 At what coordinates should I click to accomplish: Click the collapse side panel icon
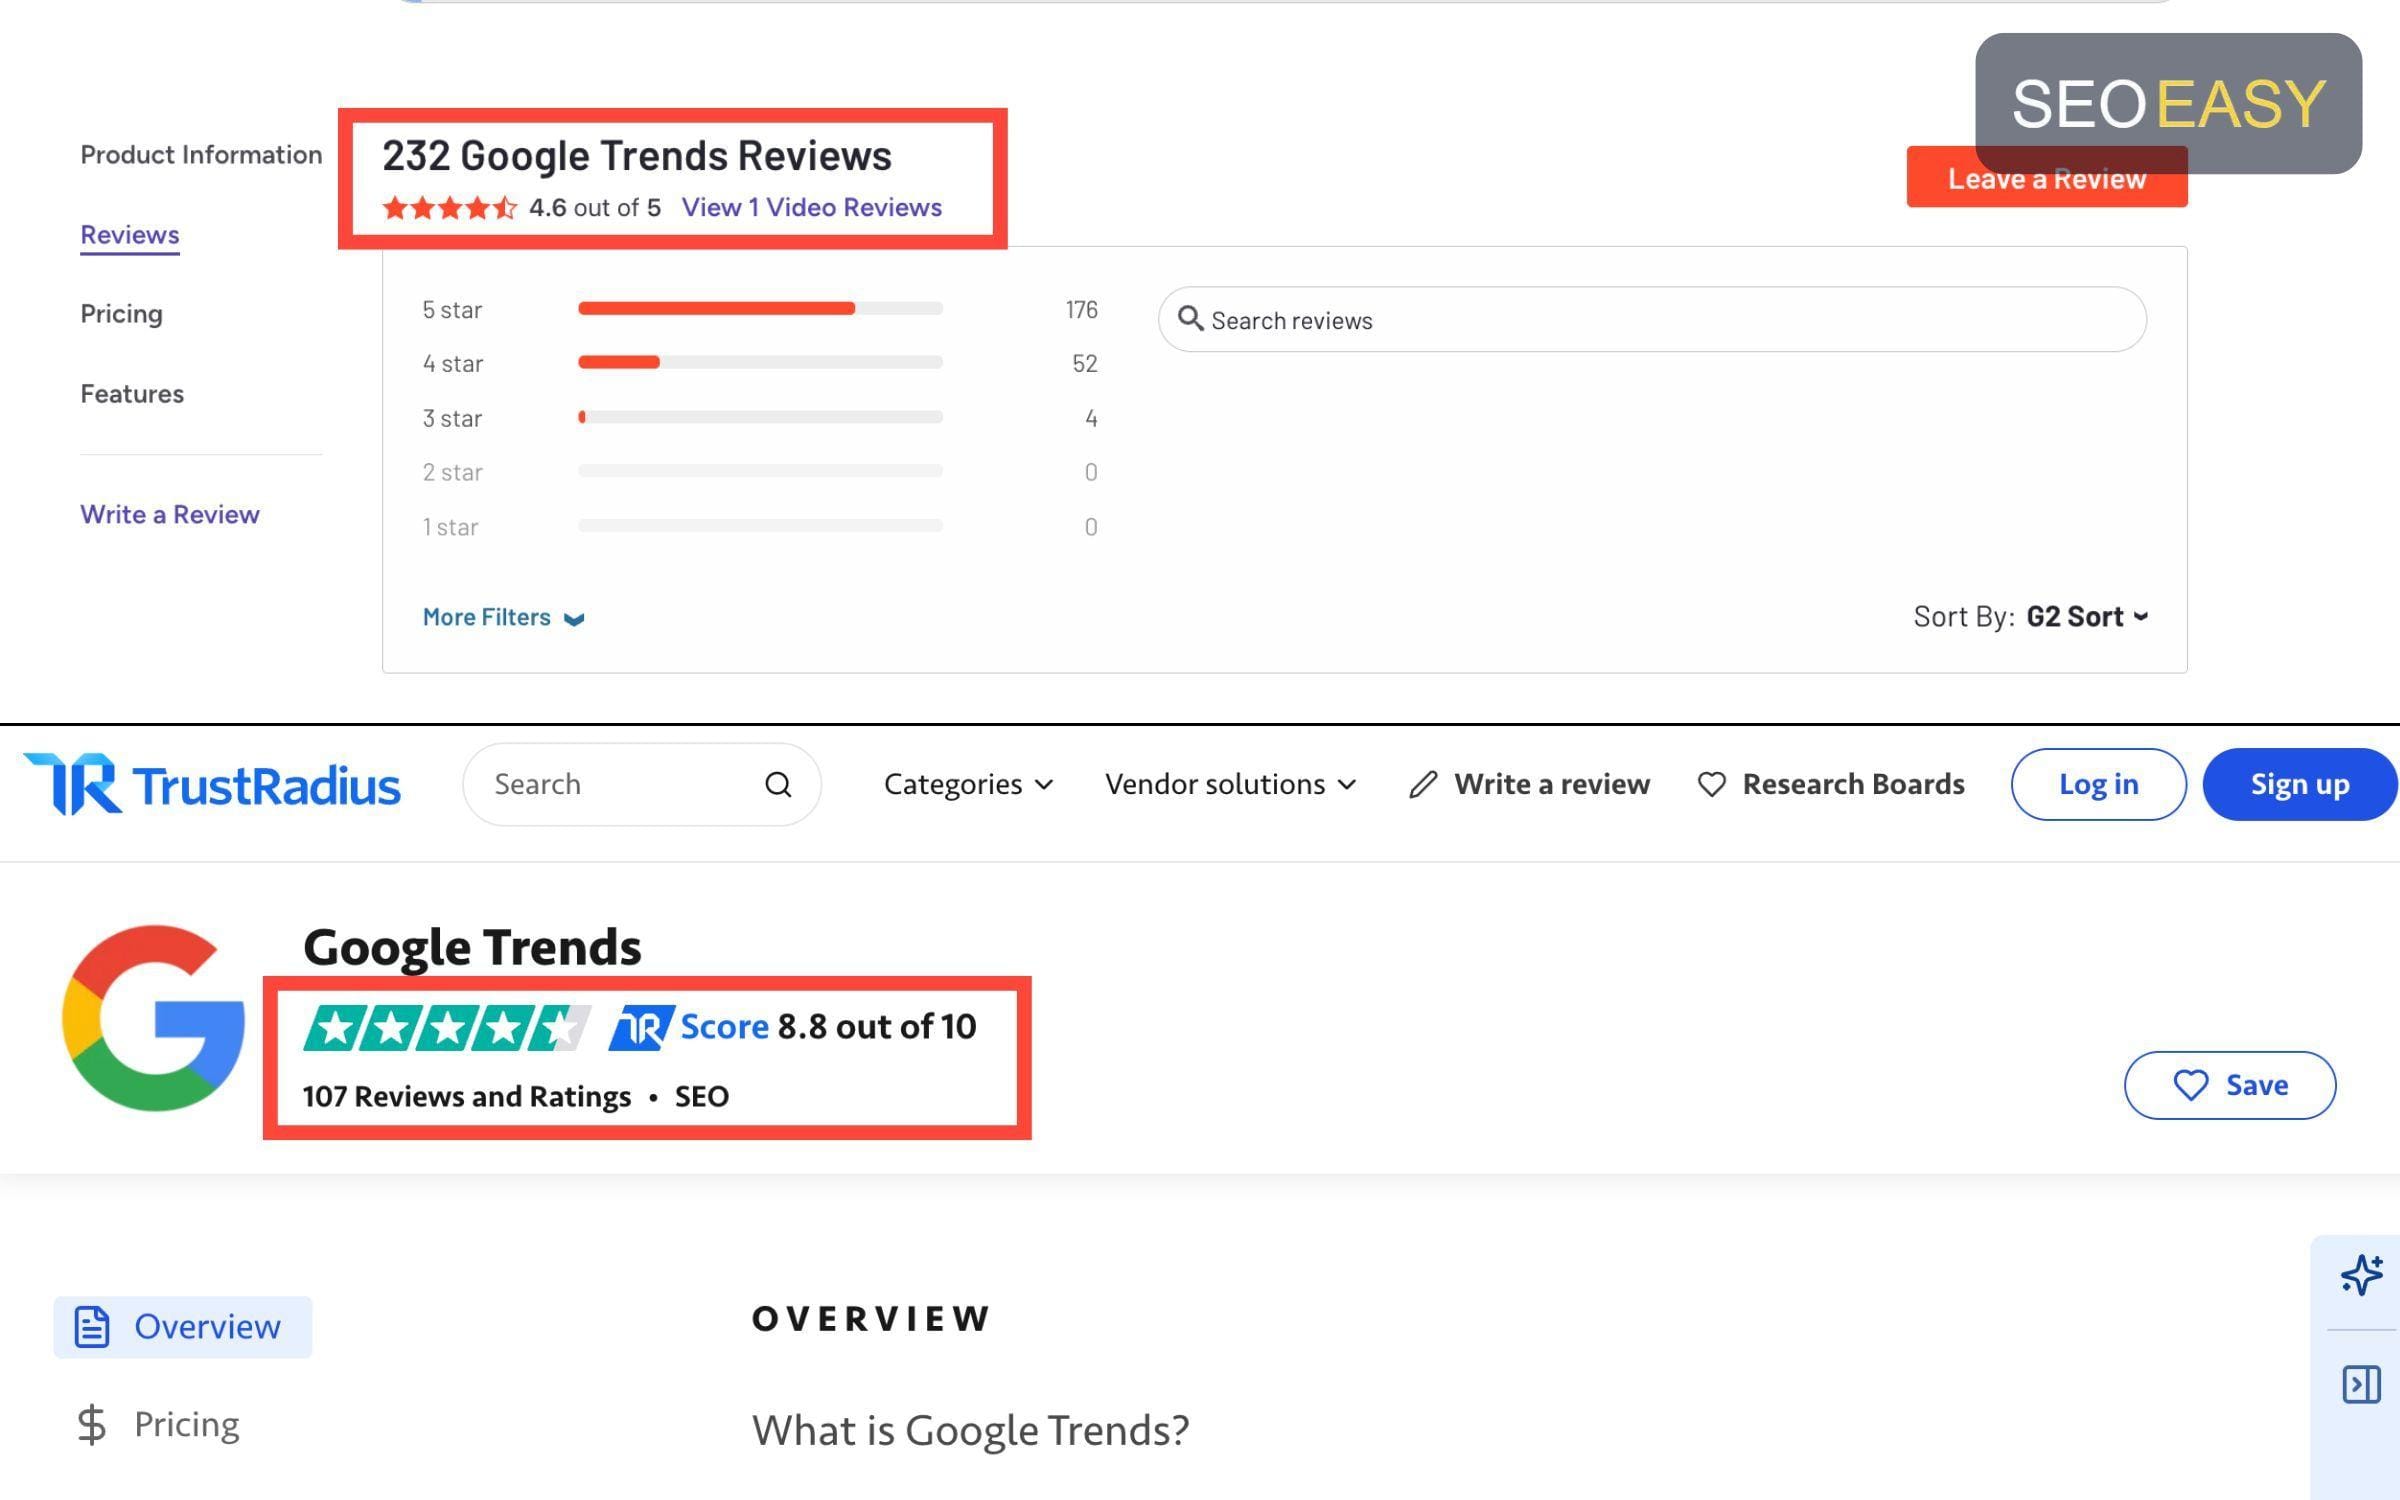click(2361, 1384)
